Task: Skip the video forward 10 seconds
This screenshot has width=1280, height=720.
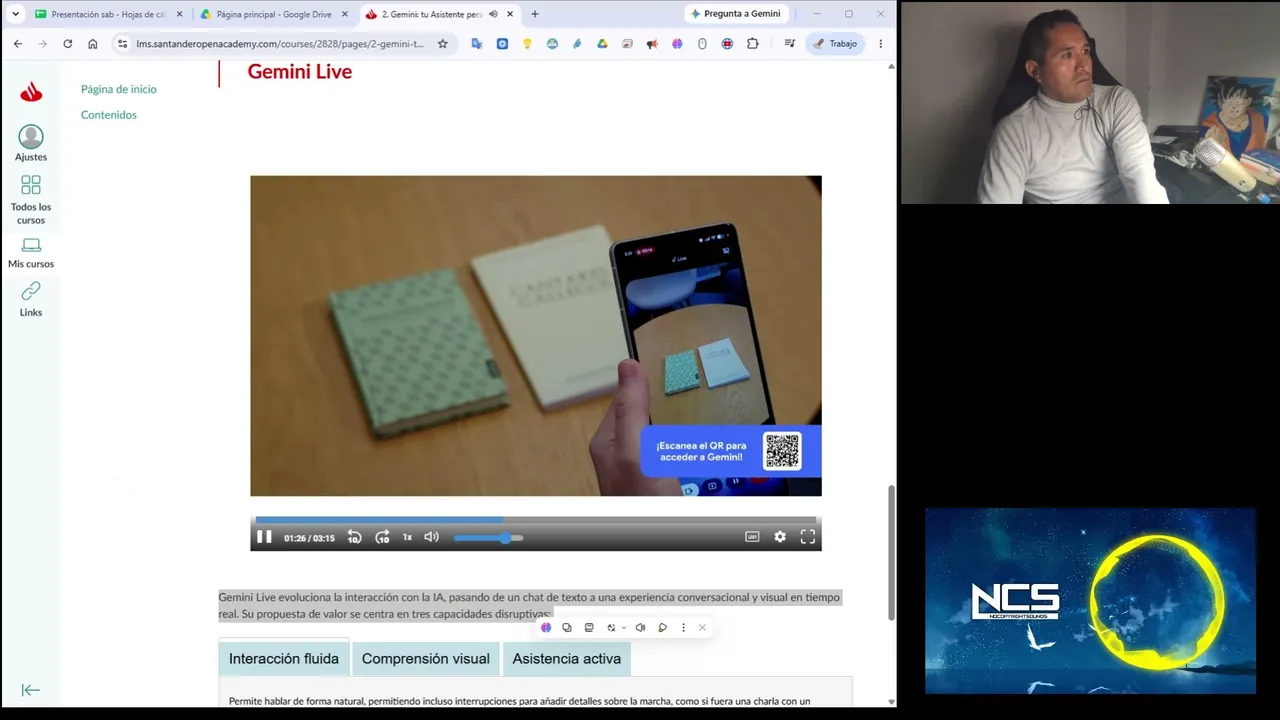Action: click(382, 537)
